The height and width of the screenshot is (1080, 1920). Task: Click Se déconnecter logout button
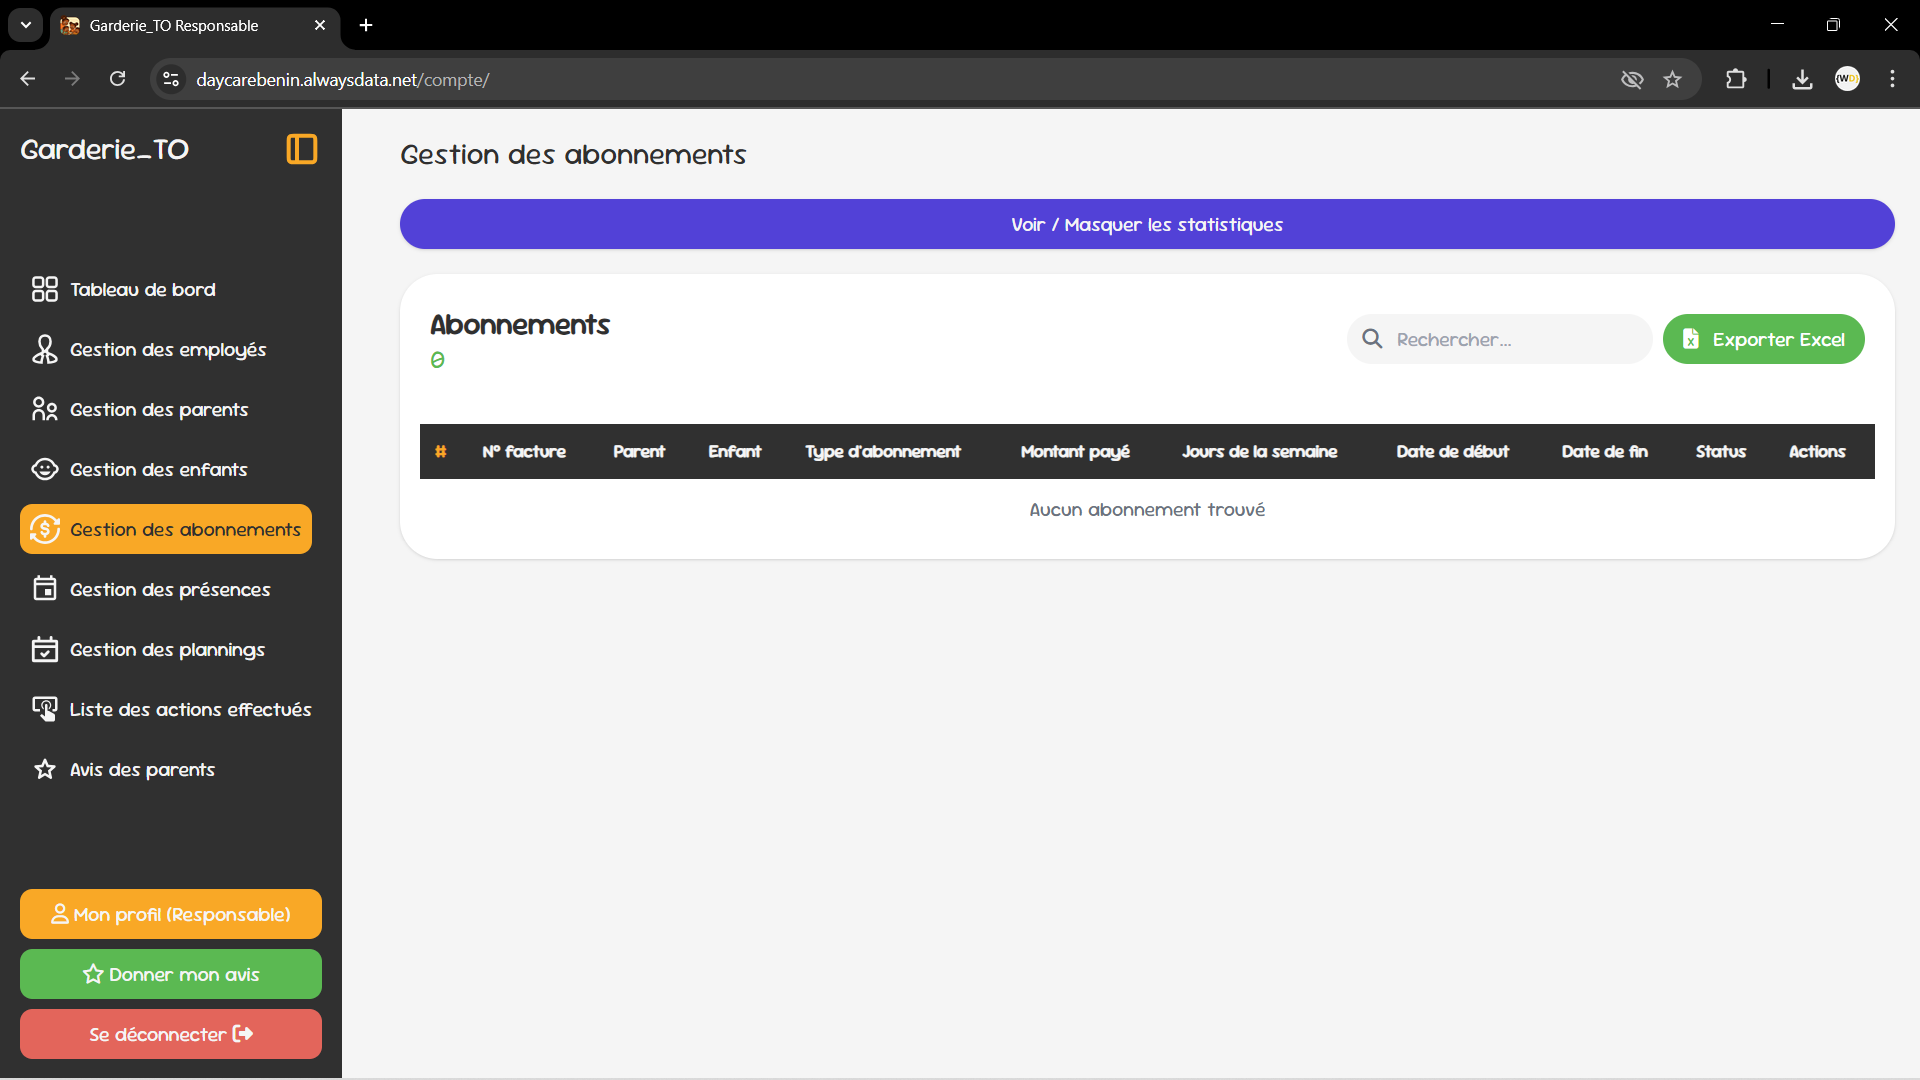click(171, 1034)
